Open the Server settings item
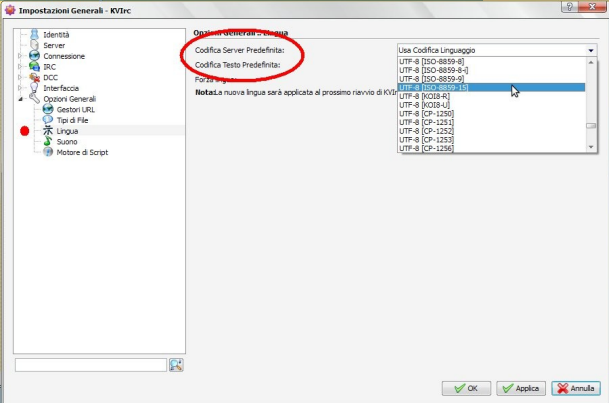Viewport: 609px width, 403px height. click(54, 45)
